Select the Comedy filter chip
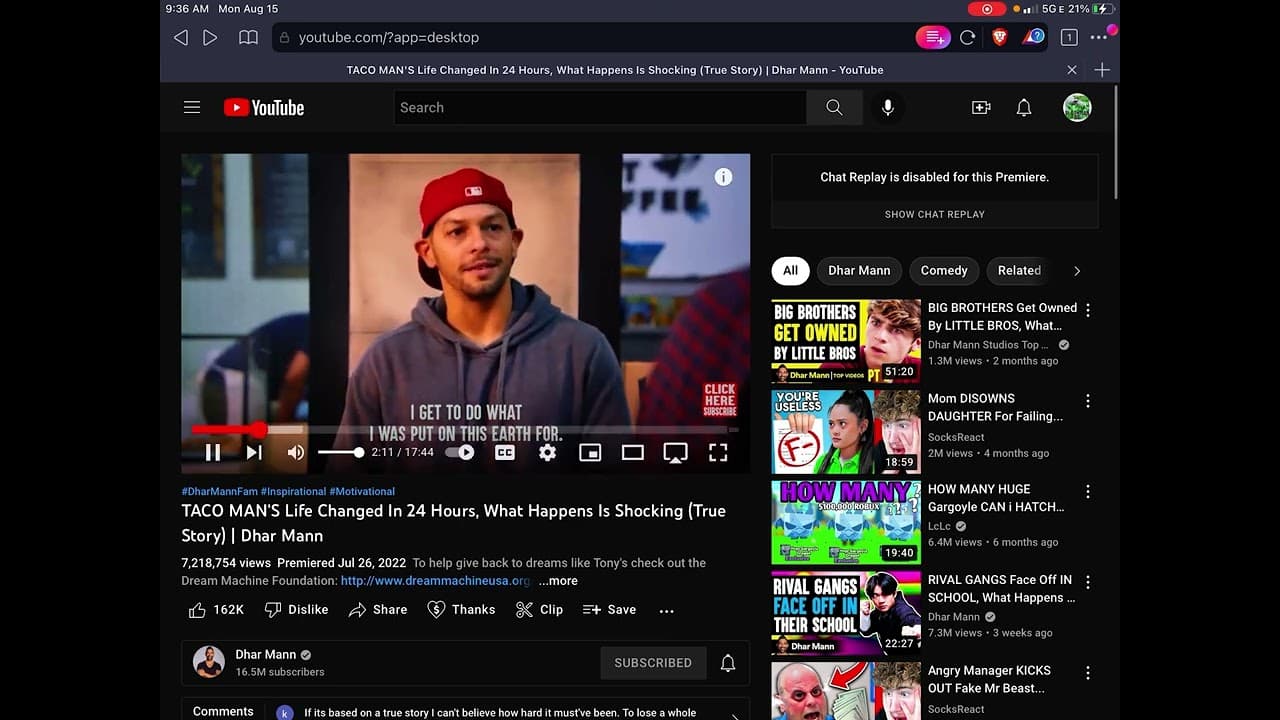The width and height of the screenshot is (1280, 720). coord(944,270)
